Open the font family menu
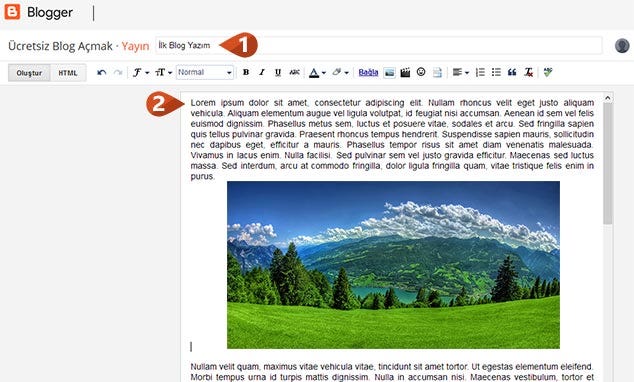The width and height of the screenshot is (634, 382). [x=141, y=73]
